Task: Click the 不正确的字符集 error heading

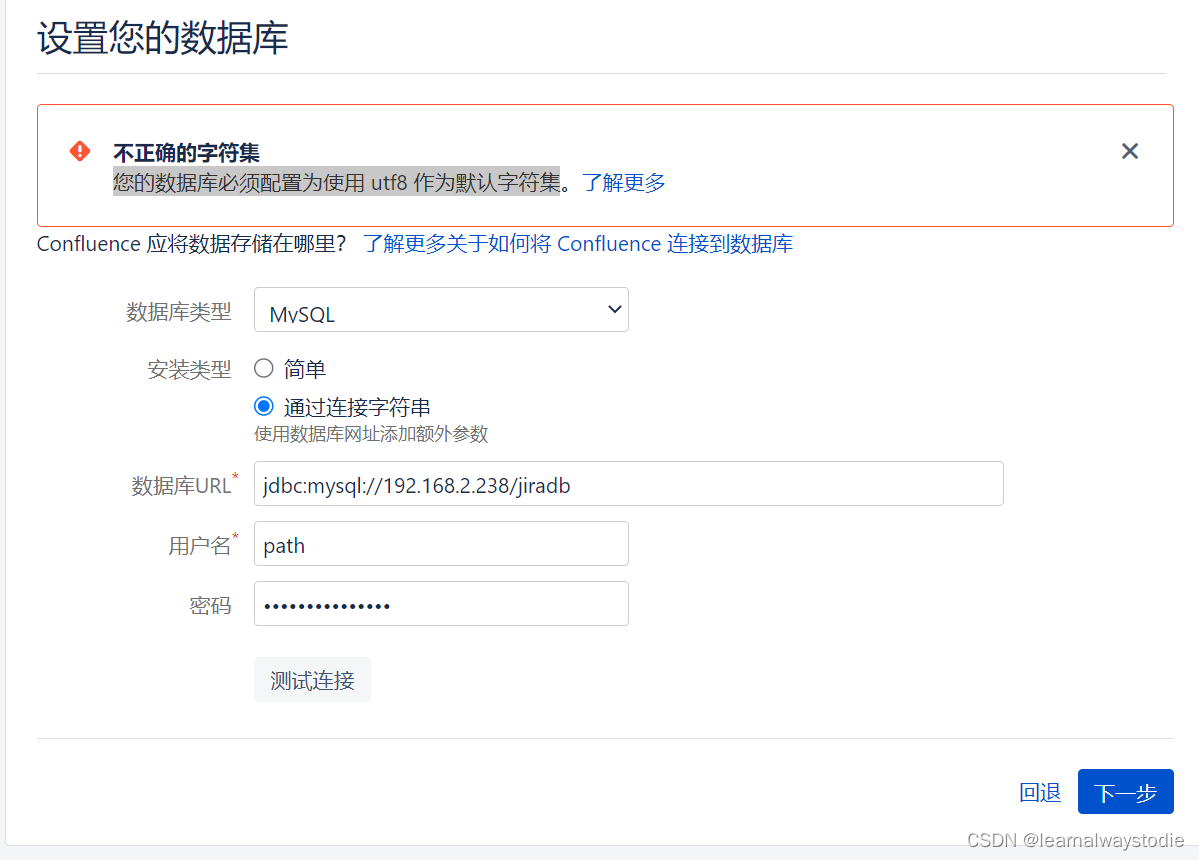Action: [187, 153]
